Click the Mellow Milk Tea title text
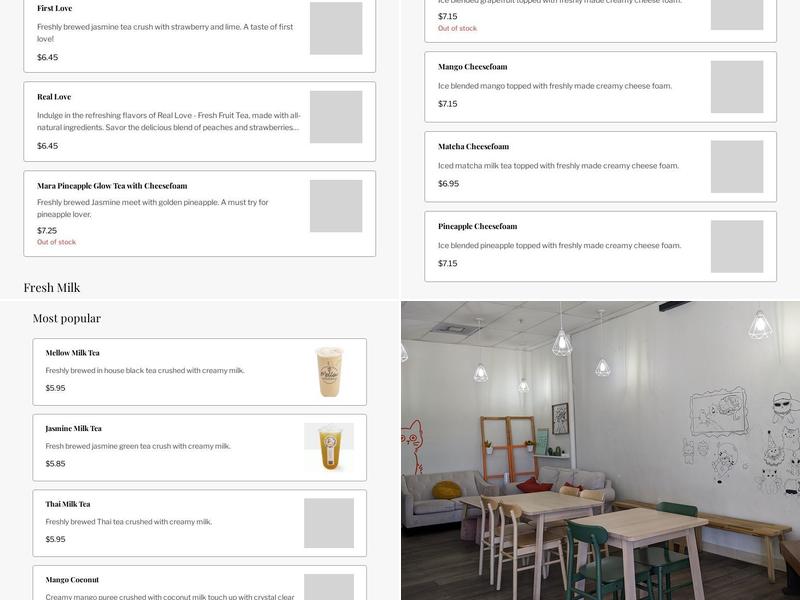Image resolution: width=800 pixels, height=600 pixels. (x=72, y=353)
